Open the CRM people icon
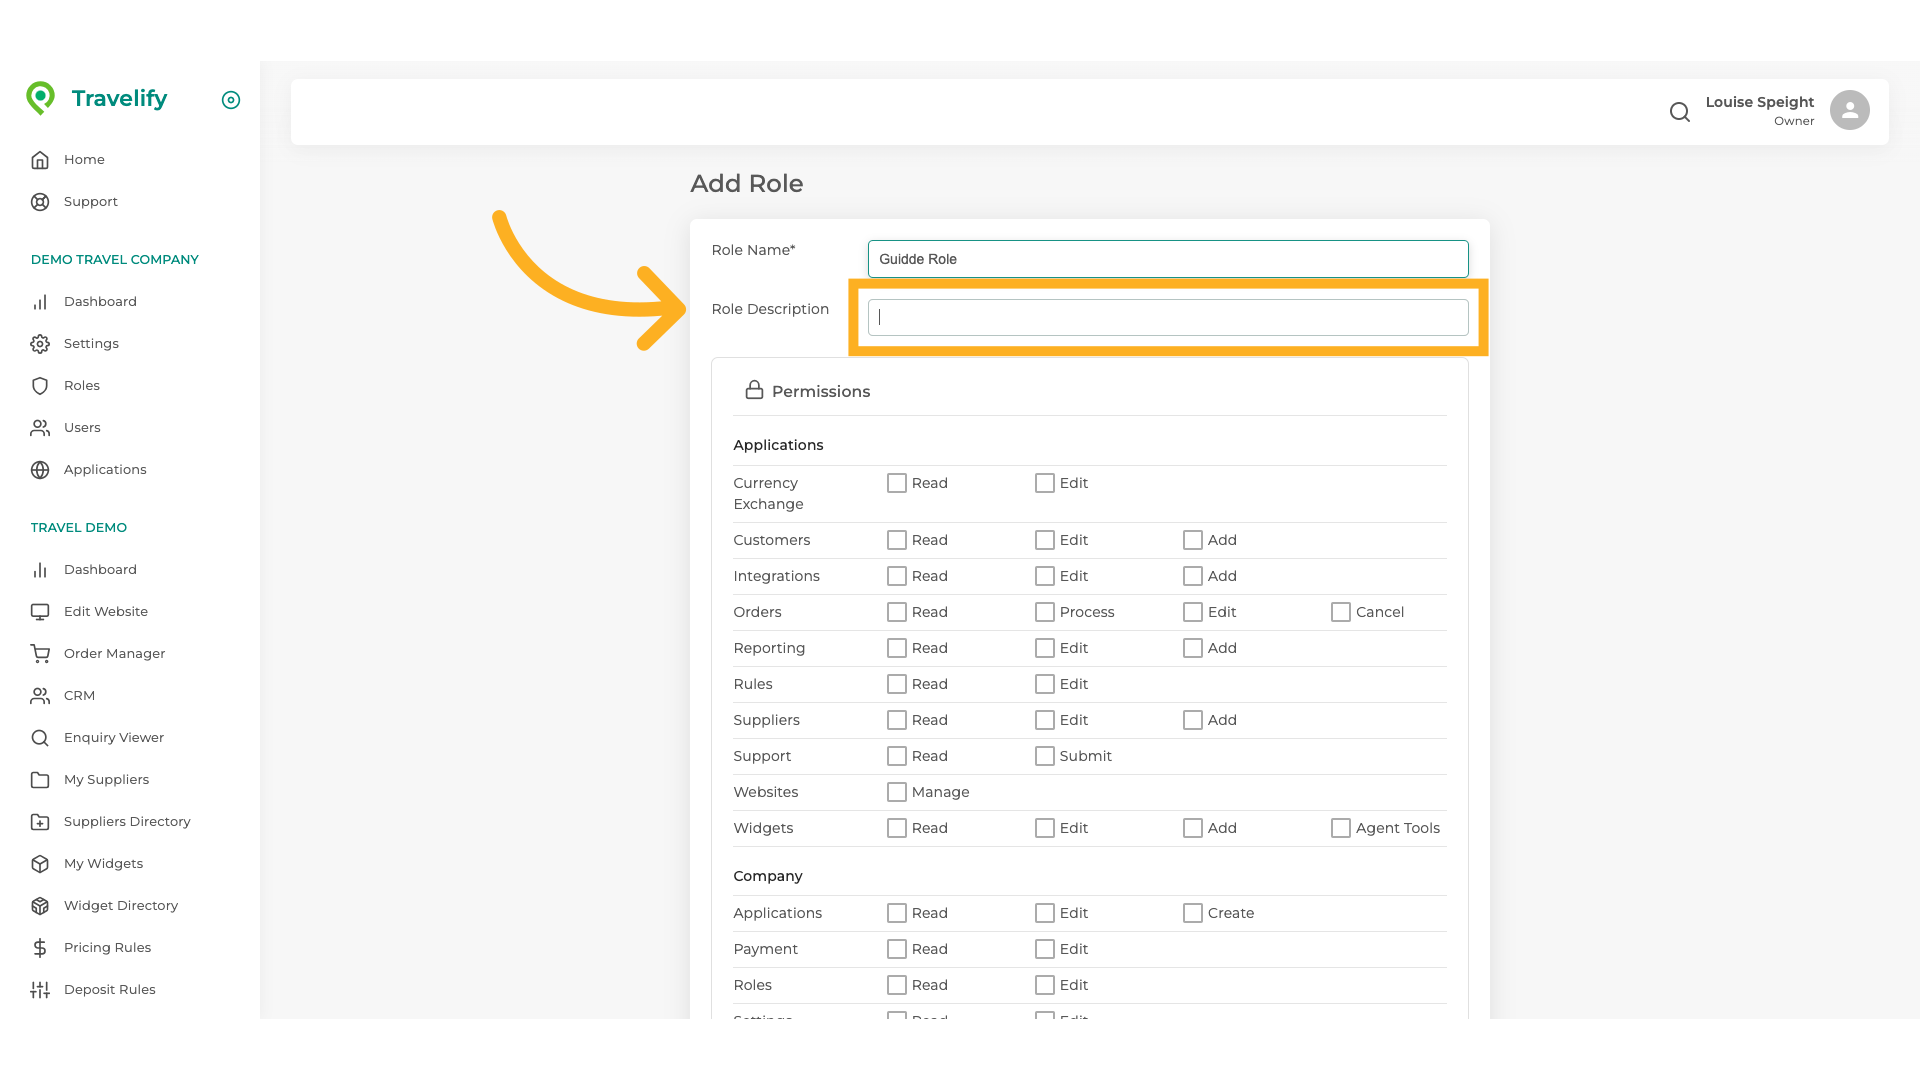The width and height of the screenshot is (1920, 1080). pyautogui.click(x=40, y=695)
